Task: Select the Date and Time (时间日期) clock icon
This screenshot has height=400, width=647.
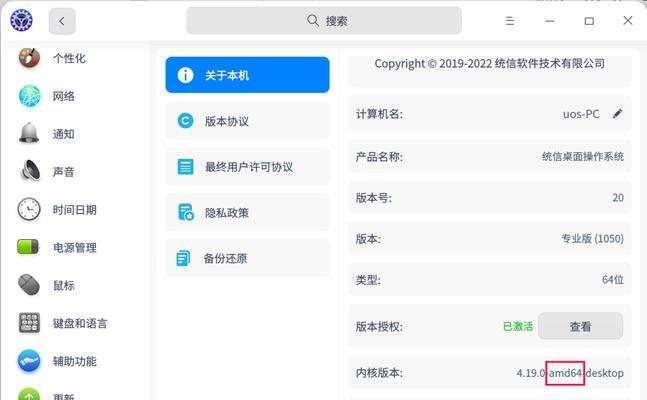Action: (x=29, y=209)
